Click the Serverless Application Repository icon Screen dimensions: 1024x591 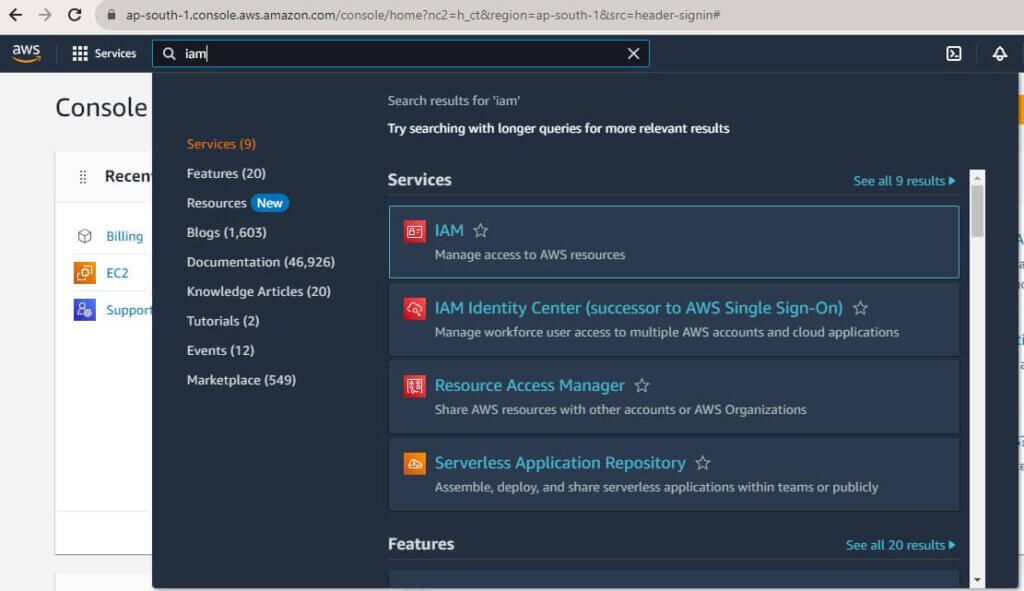coord(415,463)
